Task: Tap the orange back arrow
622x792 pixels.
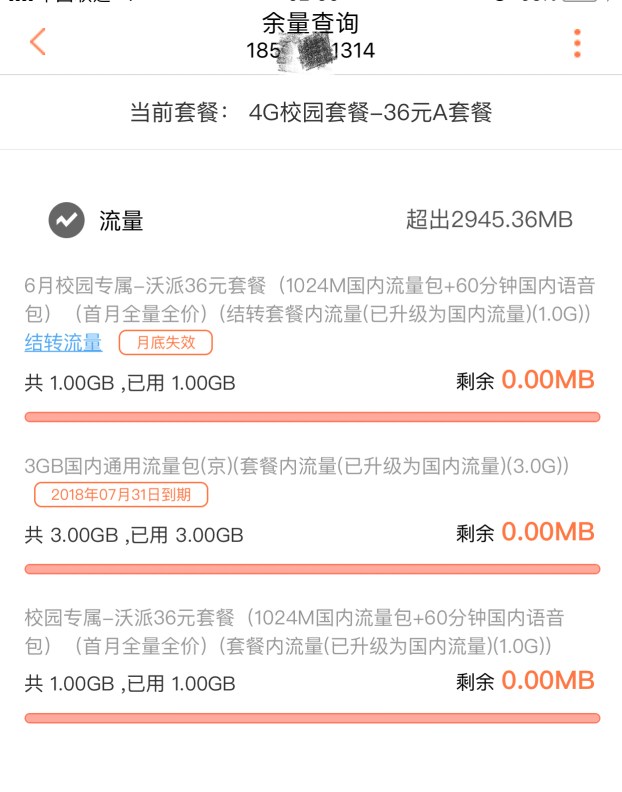Action: pyautogui.click(x=38, y=42)
